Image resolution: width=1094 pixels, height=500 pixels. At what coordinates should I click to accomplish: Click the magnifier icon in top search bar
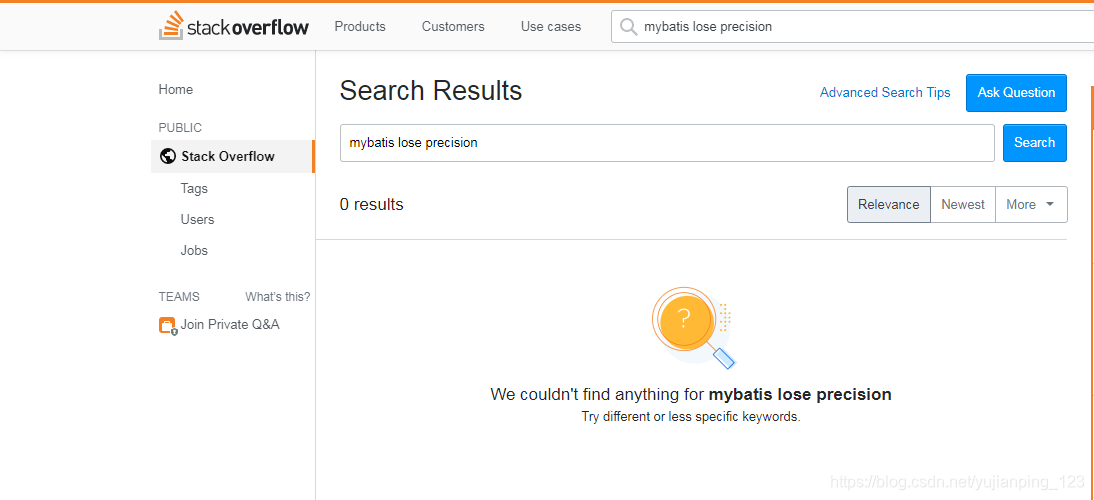[x=629, y=26]
